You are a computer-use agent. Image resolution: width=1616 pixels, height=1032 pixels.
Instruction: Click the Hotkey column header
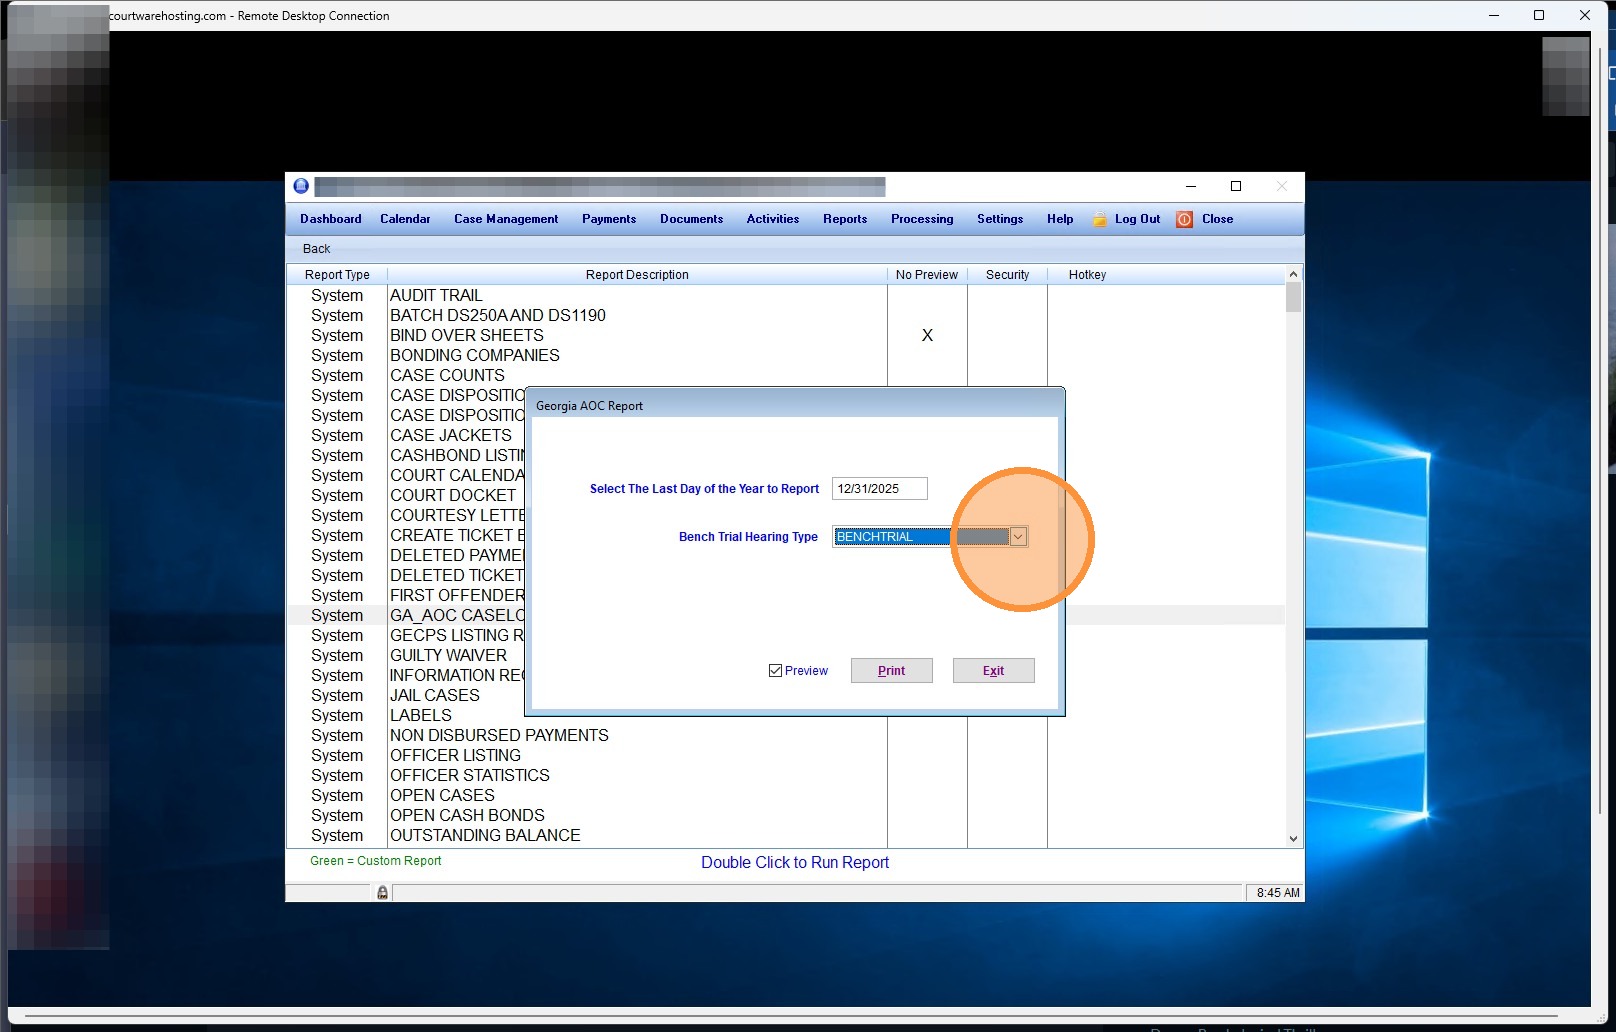pos(1087,275)
